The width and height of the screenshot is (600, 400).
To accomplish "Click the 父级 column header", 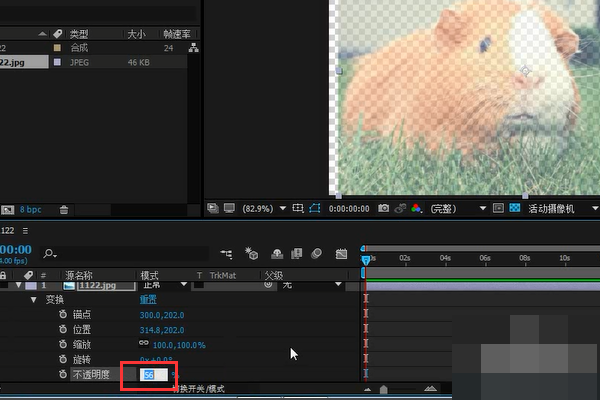I will (x=274, y=275).
